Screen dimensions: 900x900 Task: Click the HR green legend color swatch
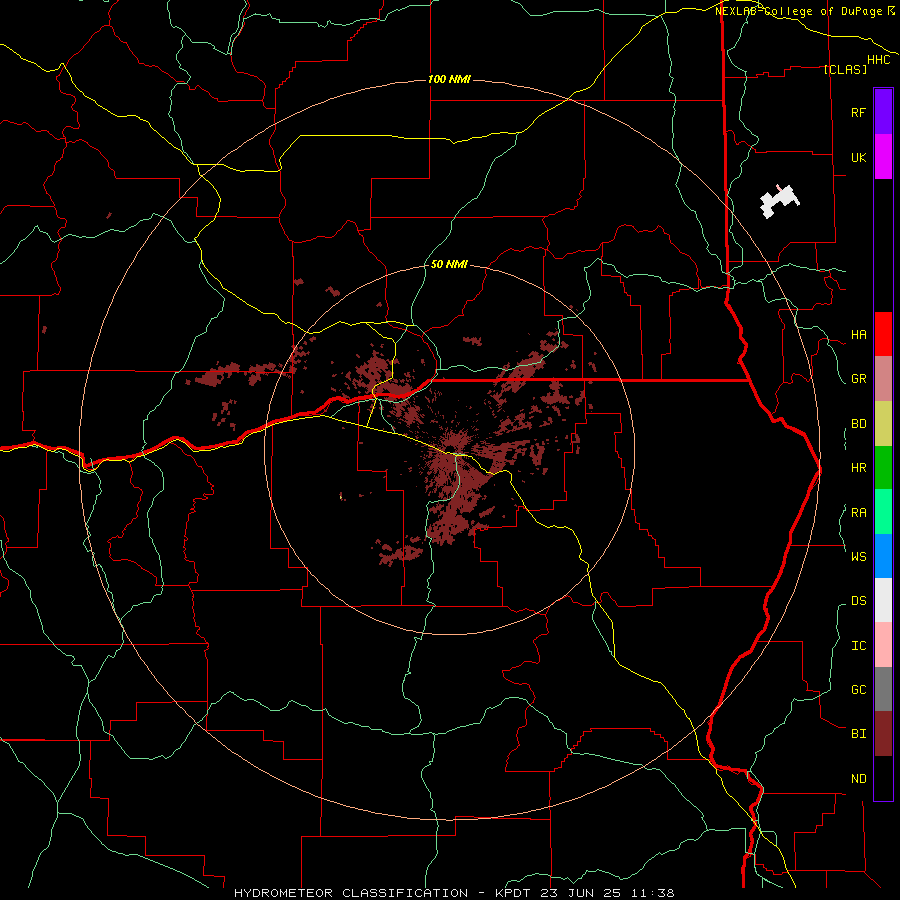coord(883,468)
